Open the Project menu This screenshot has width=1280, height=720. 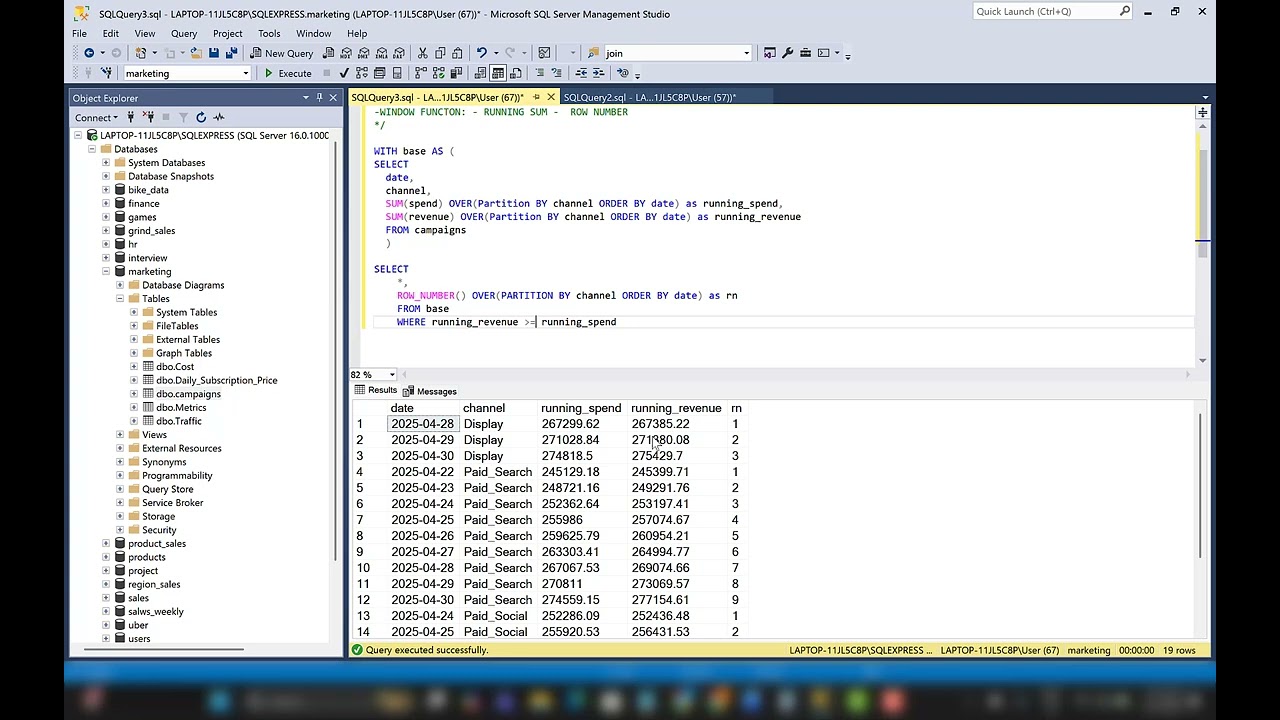point(227,33)
